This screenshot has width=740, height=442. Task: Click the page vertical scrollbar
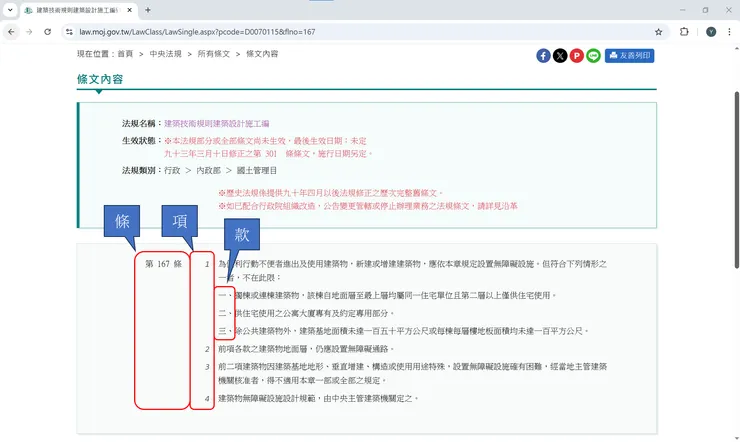736,179
